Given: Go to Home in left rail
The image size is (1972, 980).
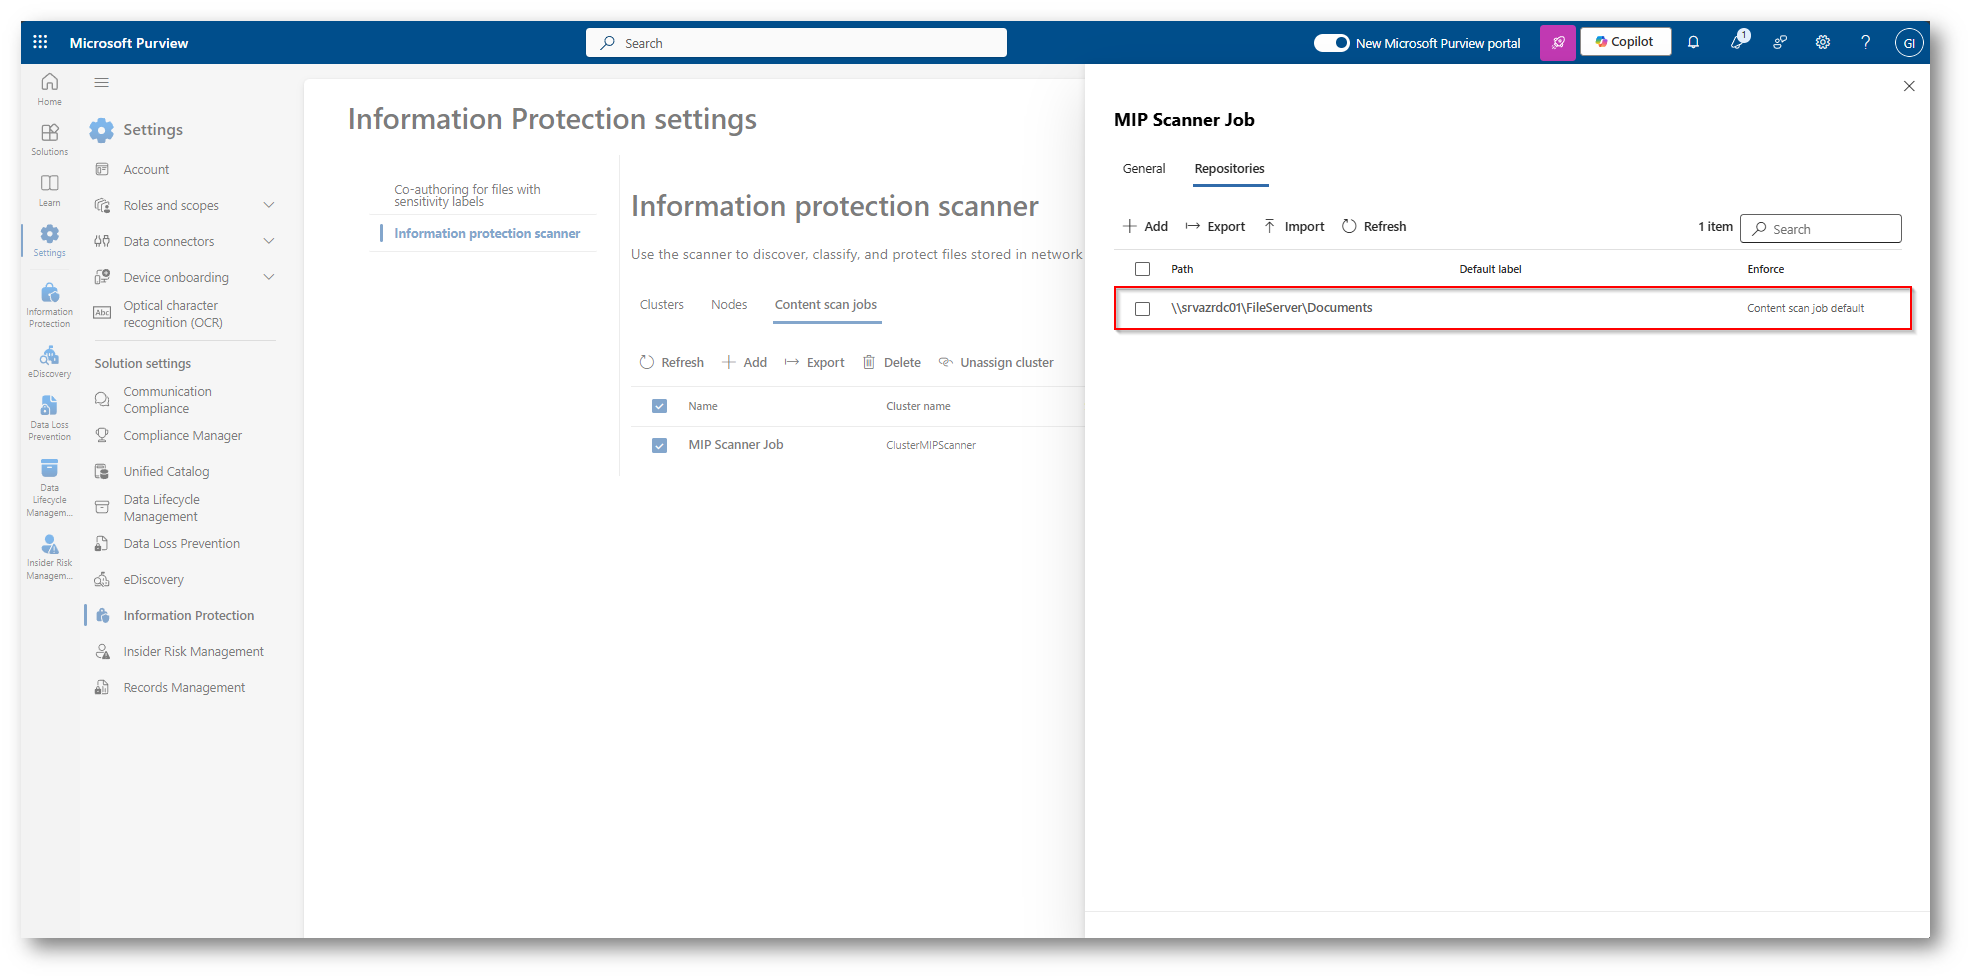Looking at the screenshot, I should (x=49, y=89).
